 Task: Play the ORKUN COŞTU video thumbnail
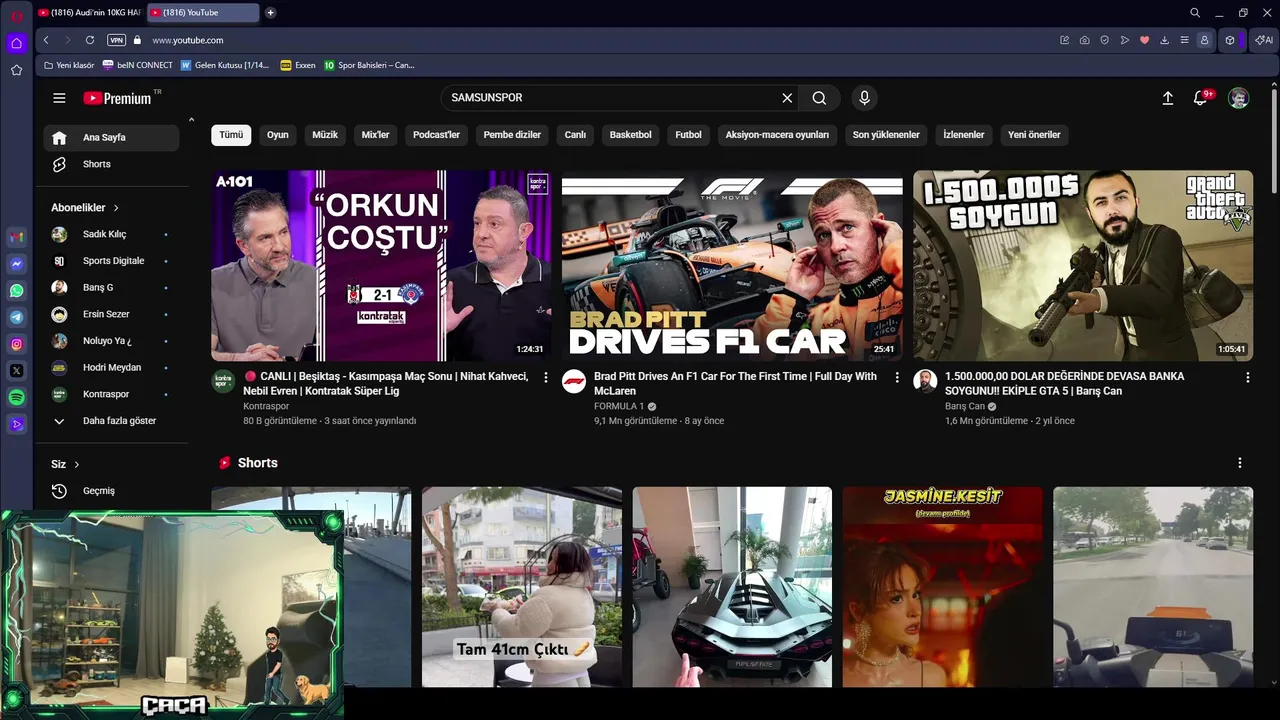[x=381, y=265]
